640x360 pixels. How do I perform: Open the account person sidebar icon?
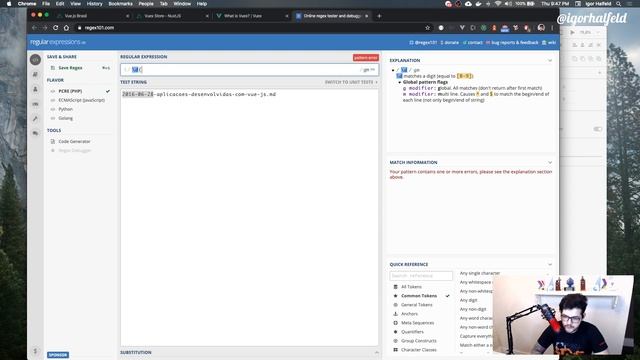coord(36,89)
